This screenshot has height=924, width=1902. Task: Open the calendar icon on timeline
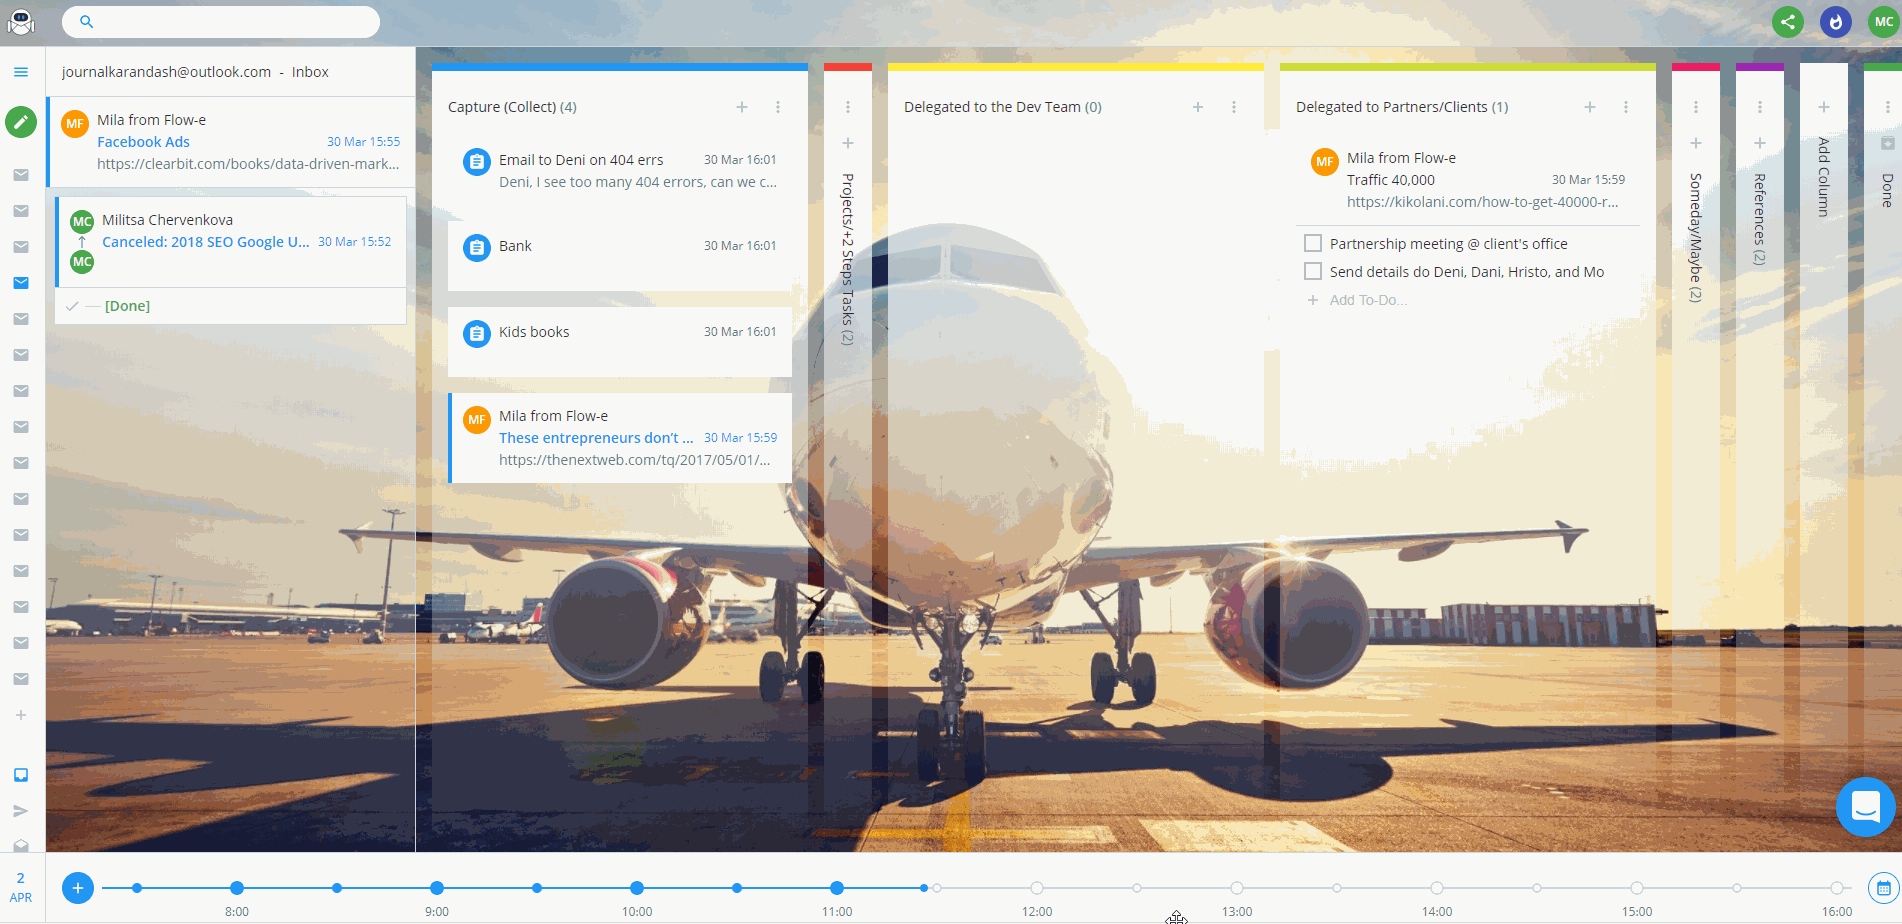pyautogui.click(x=1883, y=888)
